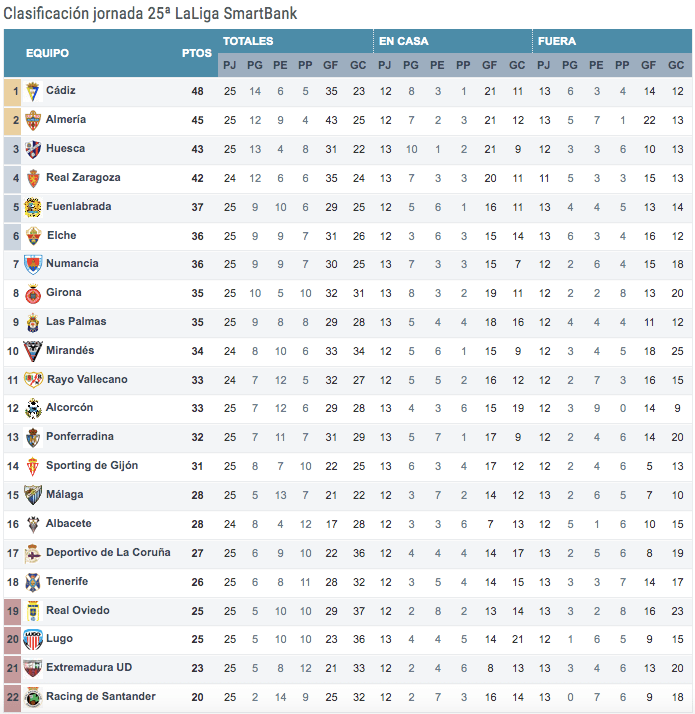Select the FUERA column group header
The width and height of the screenshot is (695, 714).
(x=557, y=41)
